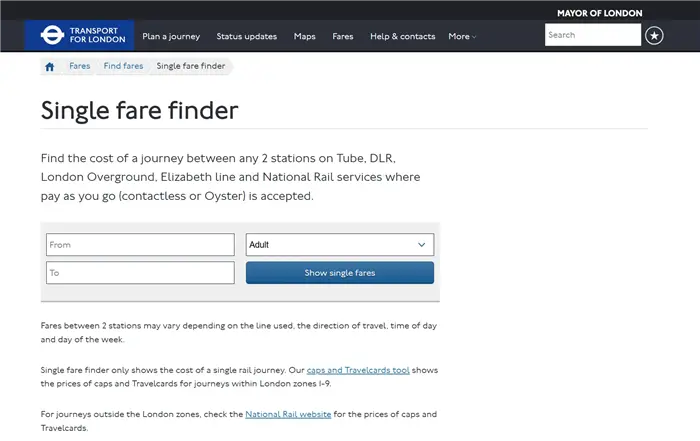Go to Status updates in navigation
The height and width of the screenshot is (441, 700).
[246, 36]
